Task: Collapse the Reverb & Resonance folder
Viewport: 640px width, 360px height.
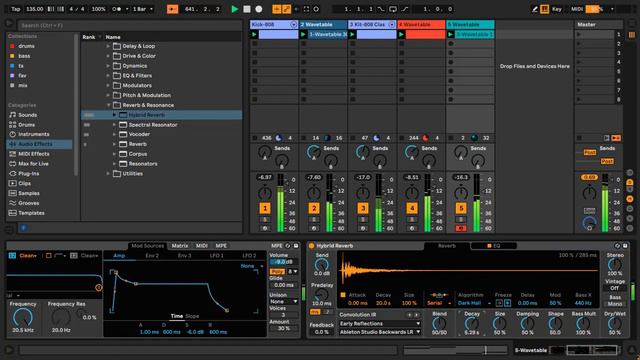Action: (108, 105)
